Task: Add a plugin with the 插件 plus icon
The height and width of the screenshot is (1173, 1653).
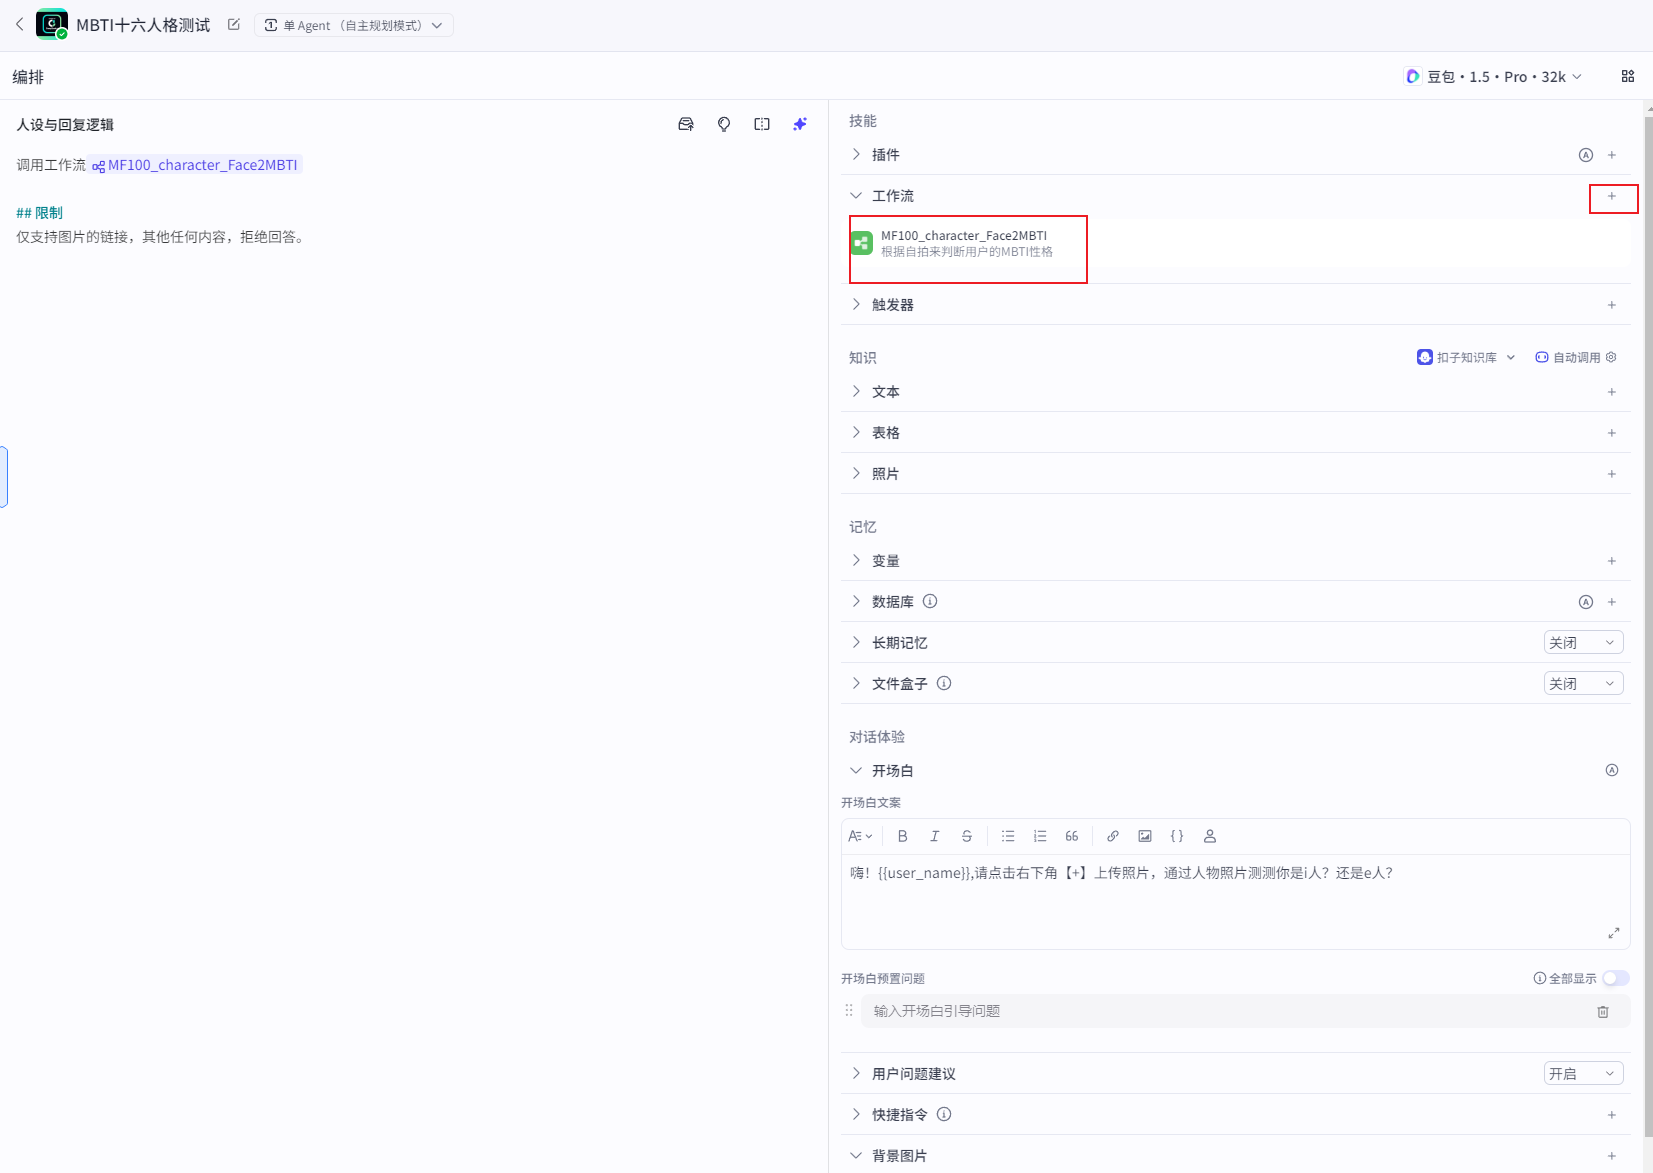Action: tap(1612, 155)
